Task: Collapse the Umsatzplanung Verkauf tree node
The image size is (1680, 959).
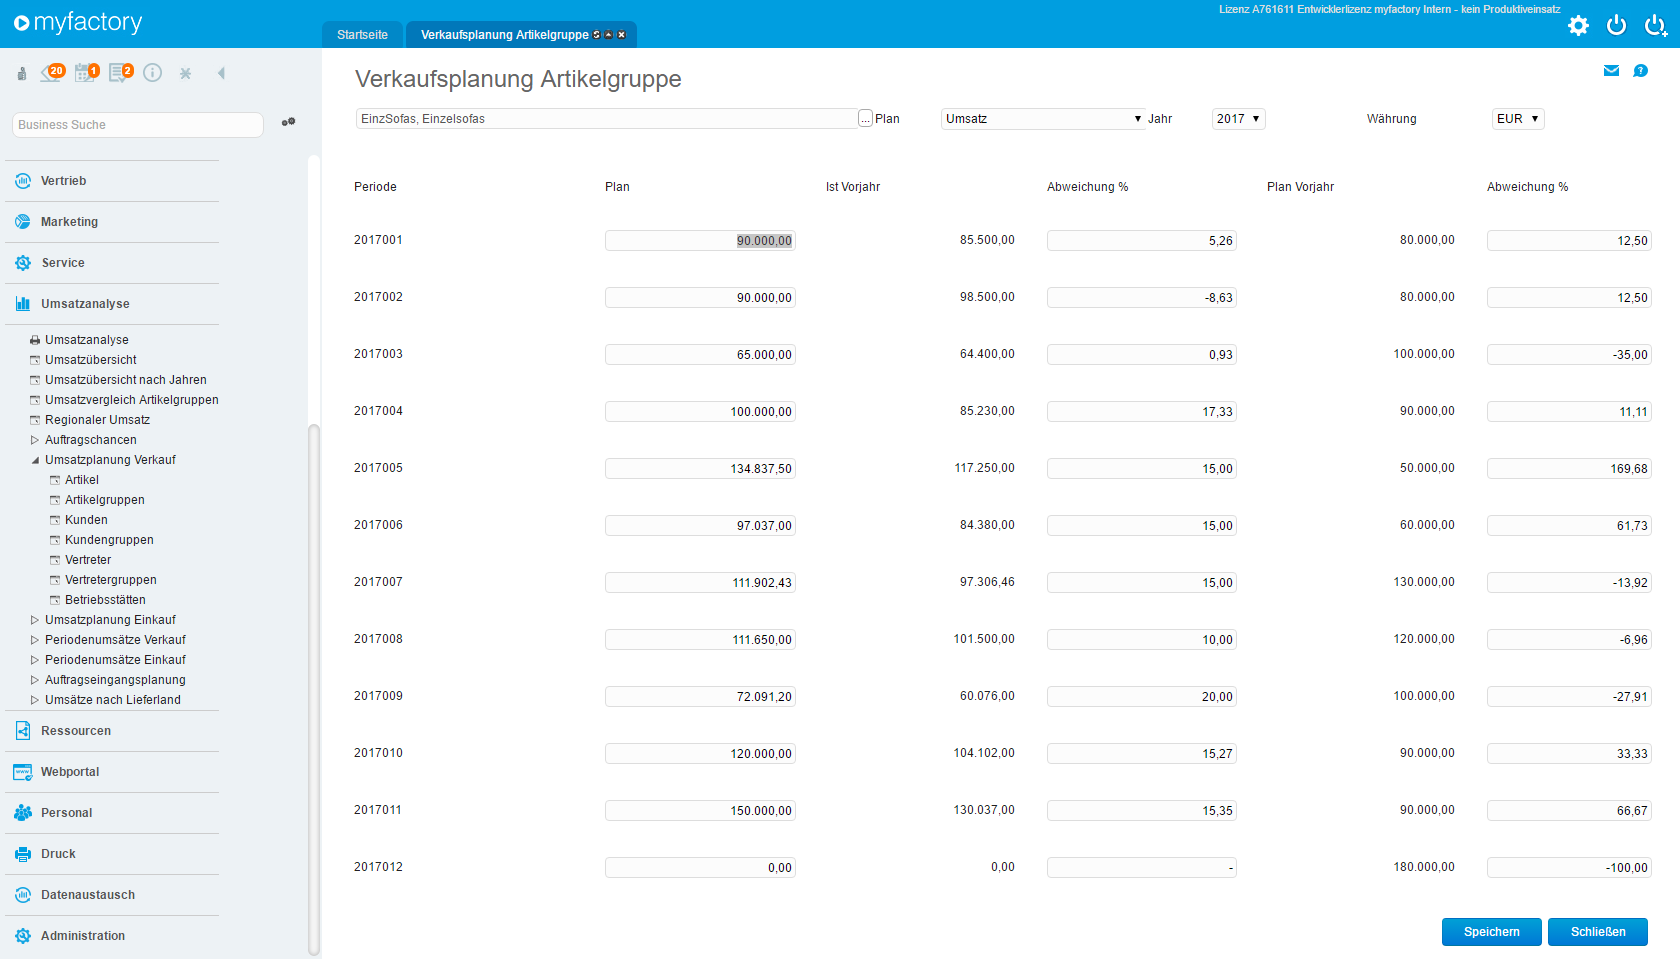Action: tap(35, 460)
